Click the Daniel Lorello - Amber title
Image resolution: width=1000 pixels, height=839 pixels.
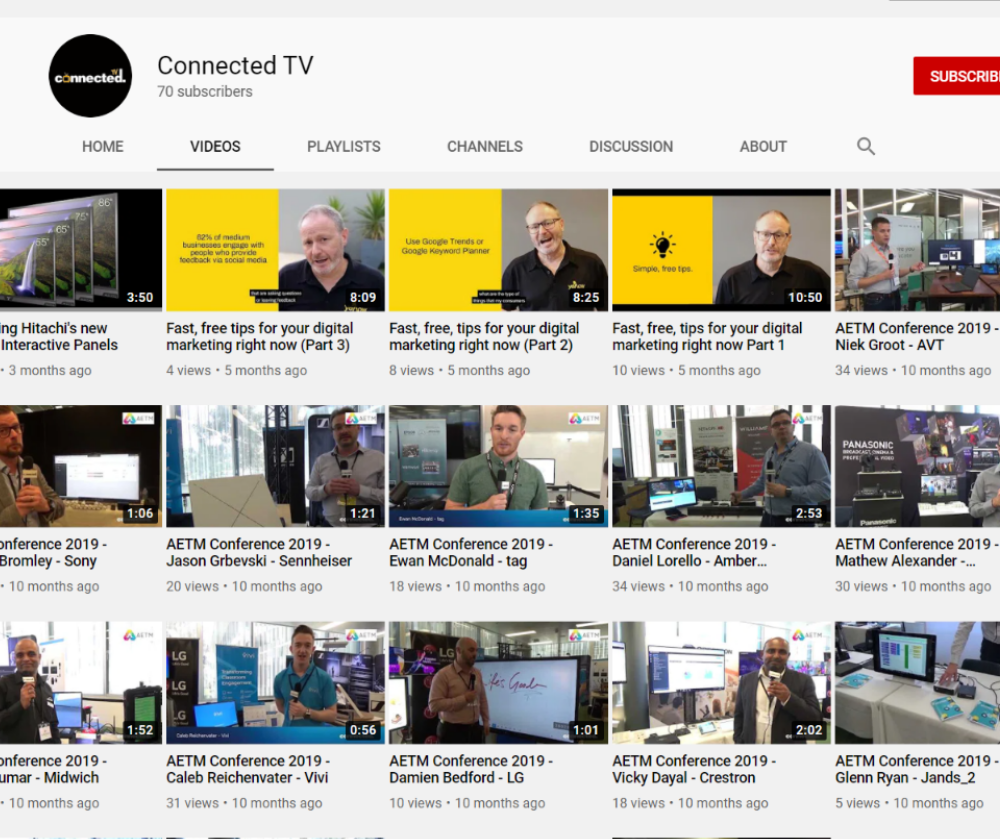pos(695,553)
